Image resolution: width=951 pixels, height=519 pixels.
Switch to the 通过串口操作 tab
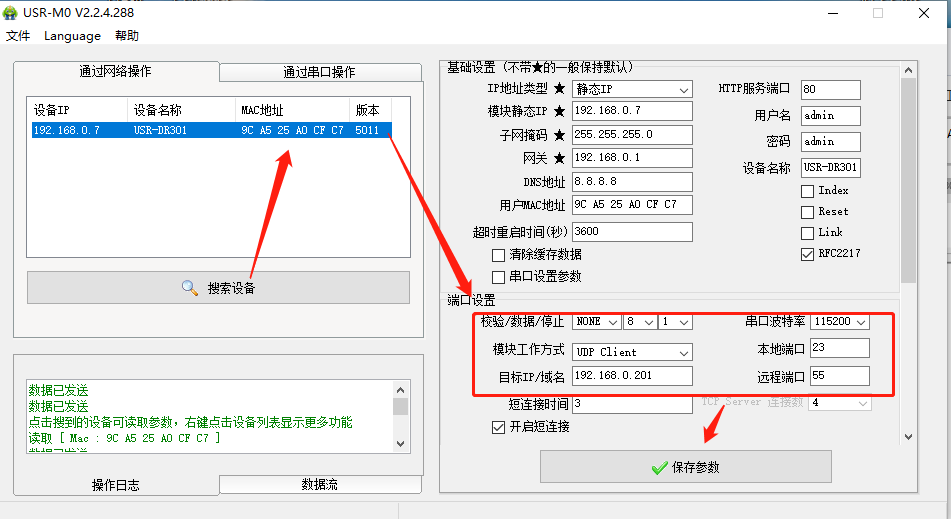(x=319, y=72)
